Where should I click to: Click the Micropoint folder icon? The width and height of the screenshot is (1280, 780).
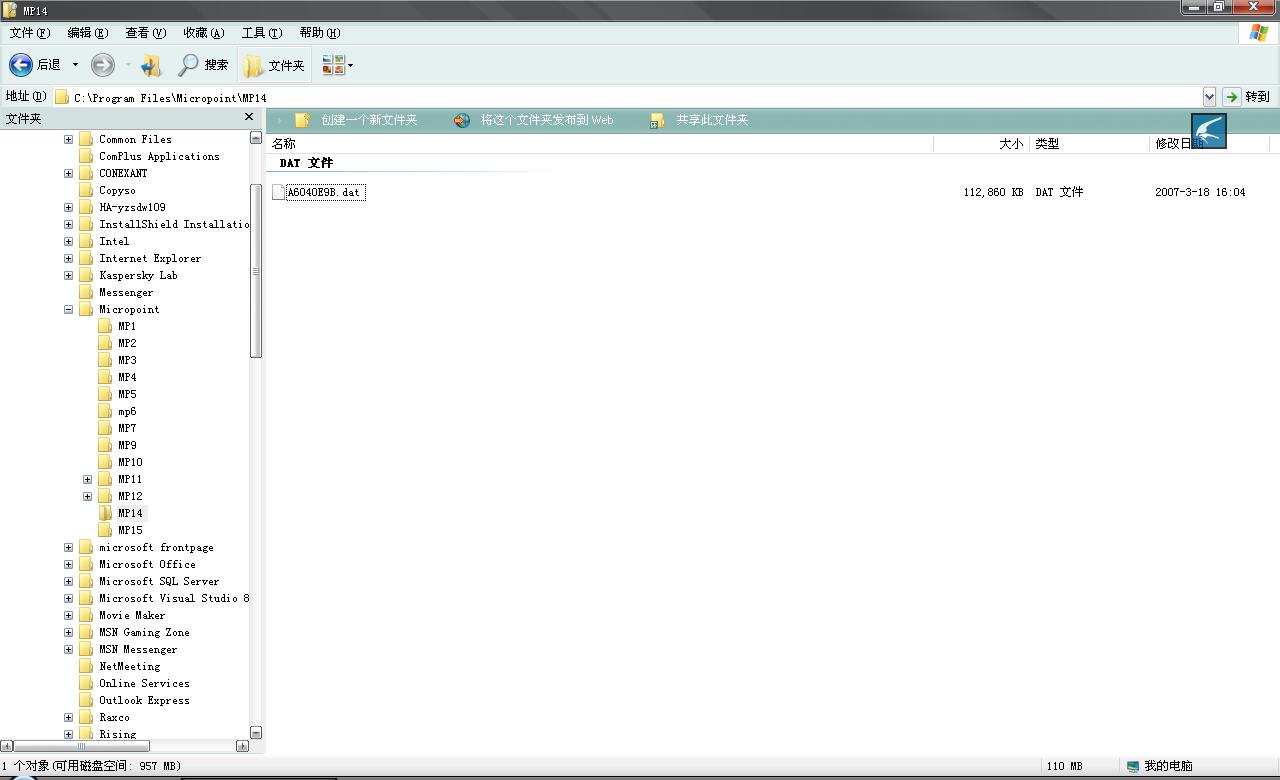pyautogui.click(x=86, y=309)
